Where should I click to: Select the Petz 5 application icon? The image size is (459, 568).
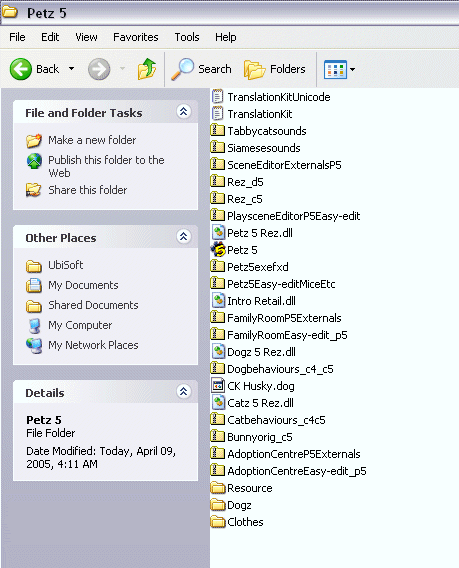click(x=218, y=250)
